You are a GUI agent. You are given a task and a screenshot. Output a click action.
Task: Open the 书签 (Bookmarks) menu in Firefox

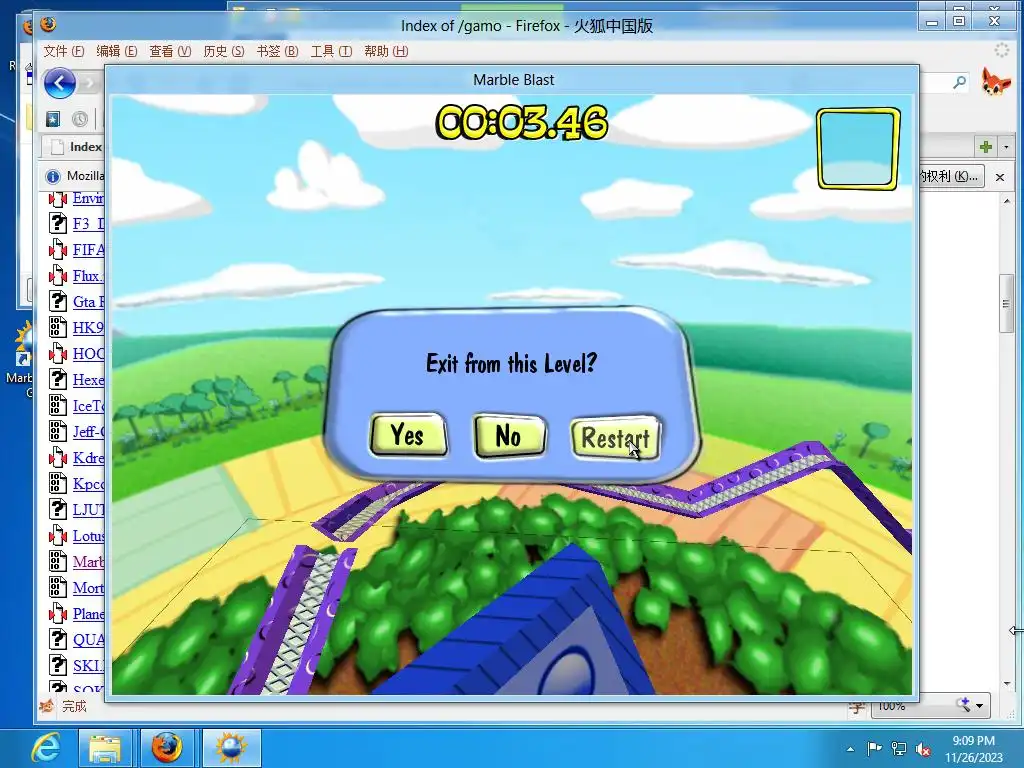click(277, 51)
